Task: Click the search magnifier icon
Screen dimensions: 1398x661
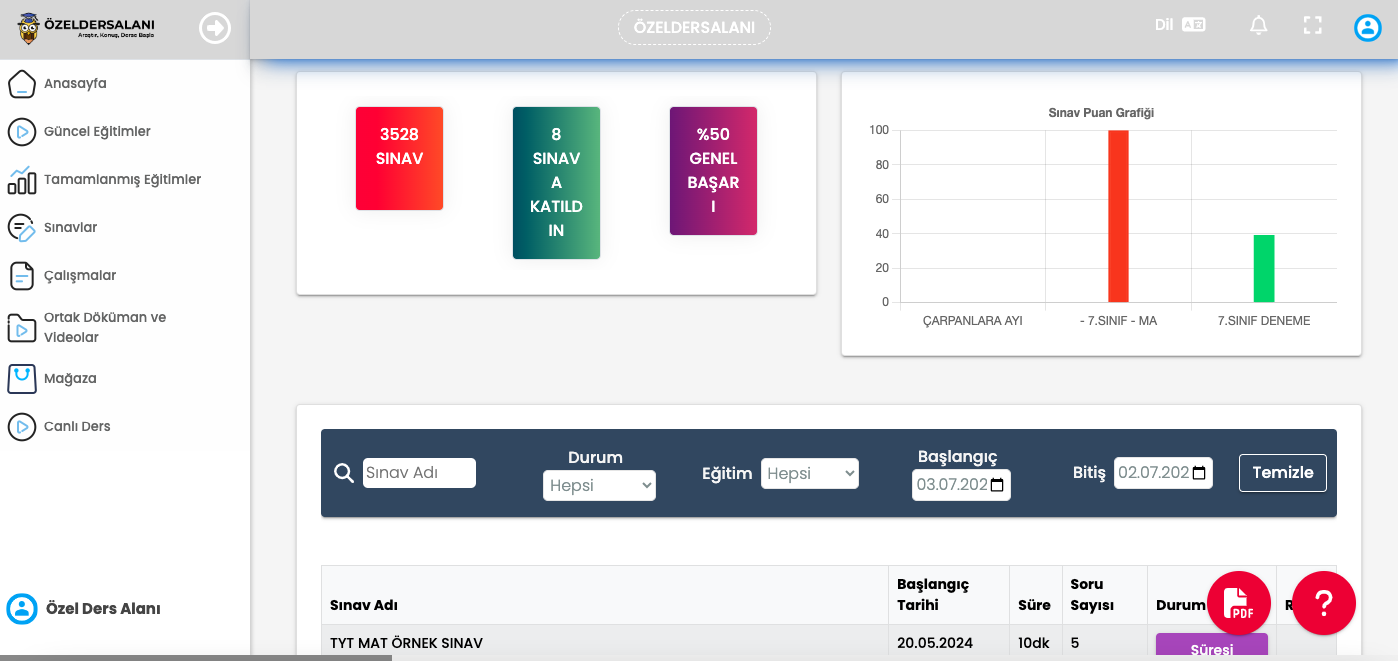Action: pyautogui.click(x=344, y=473)
